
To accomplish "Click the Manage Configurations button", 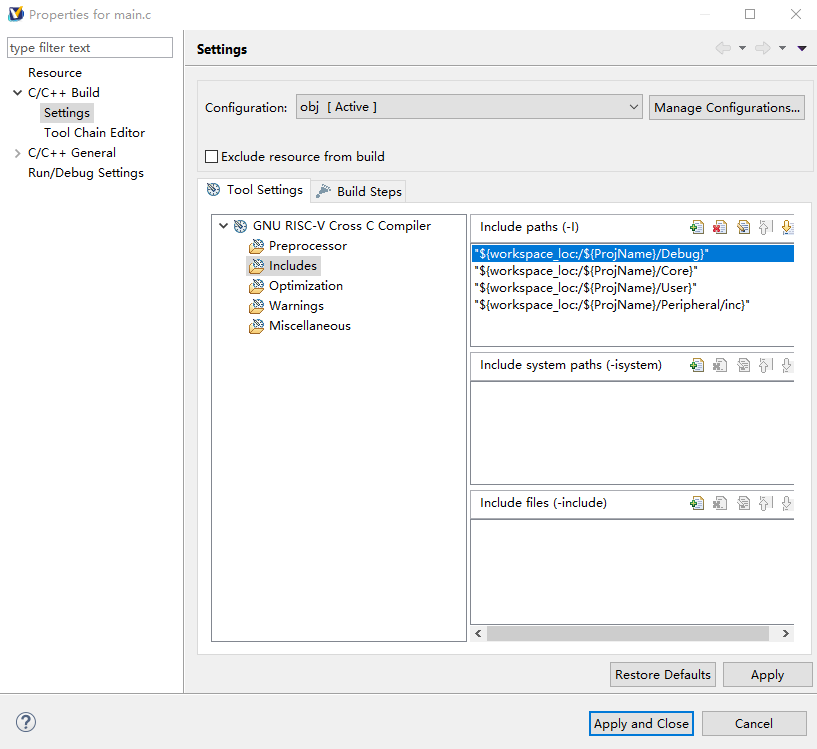I will [727, 107].
